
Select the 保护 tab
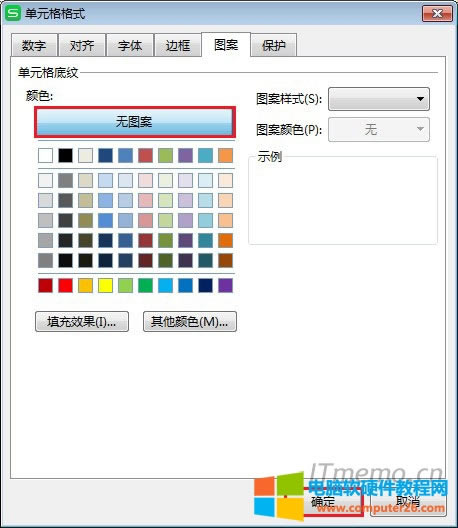(274, 45)
